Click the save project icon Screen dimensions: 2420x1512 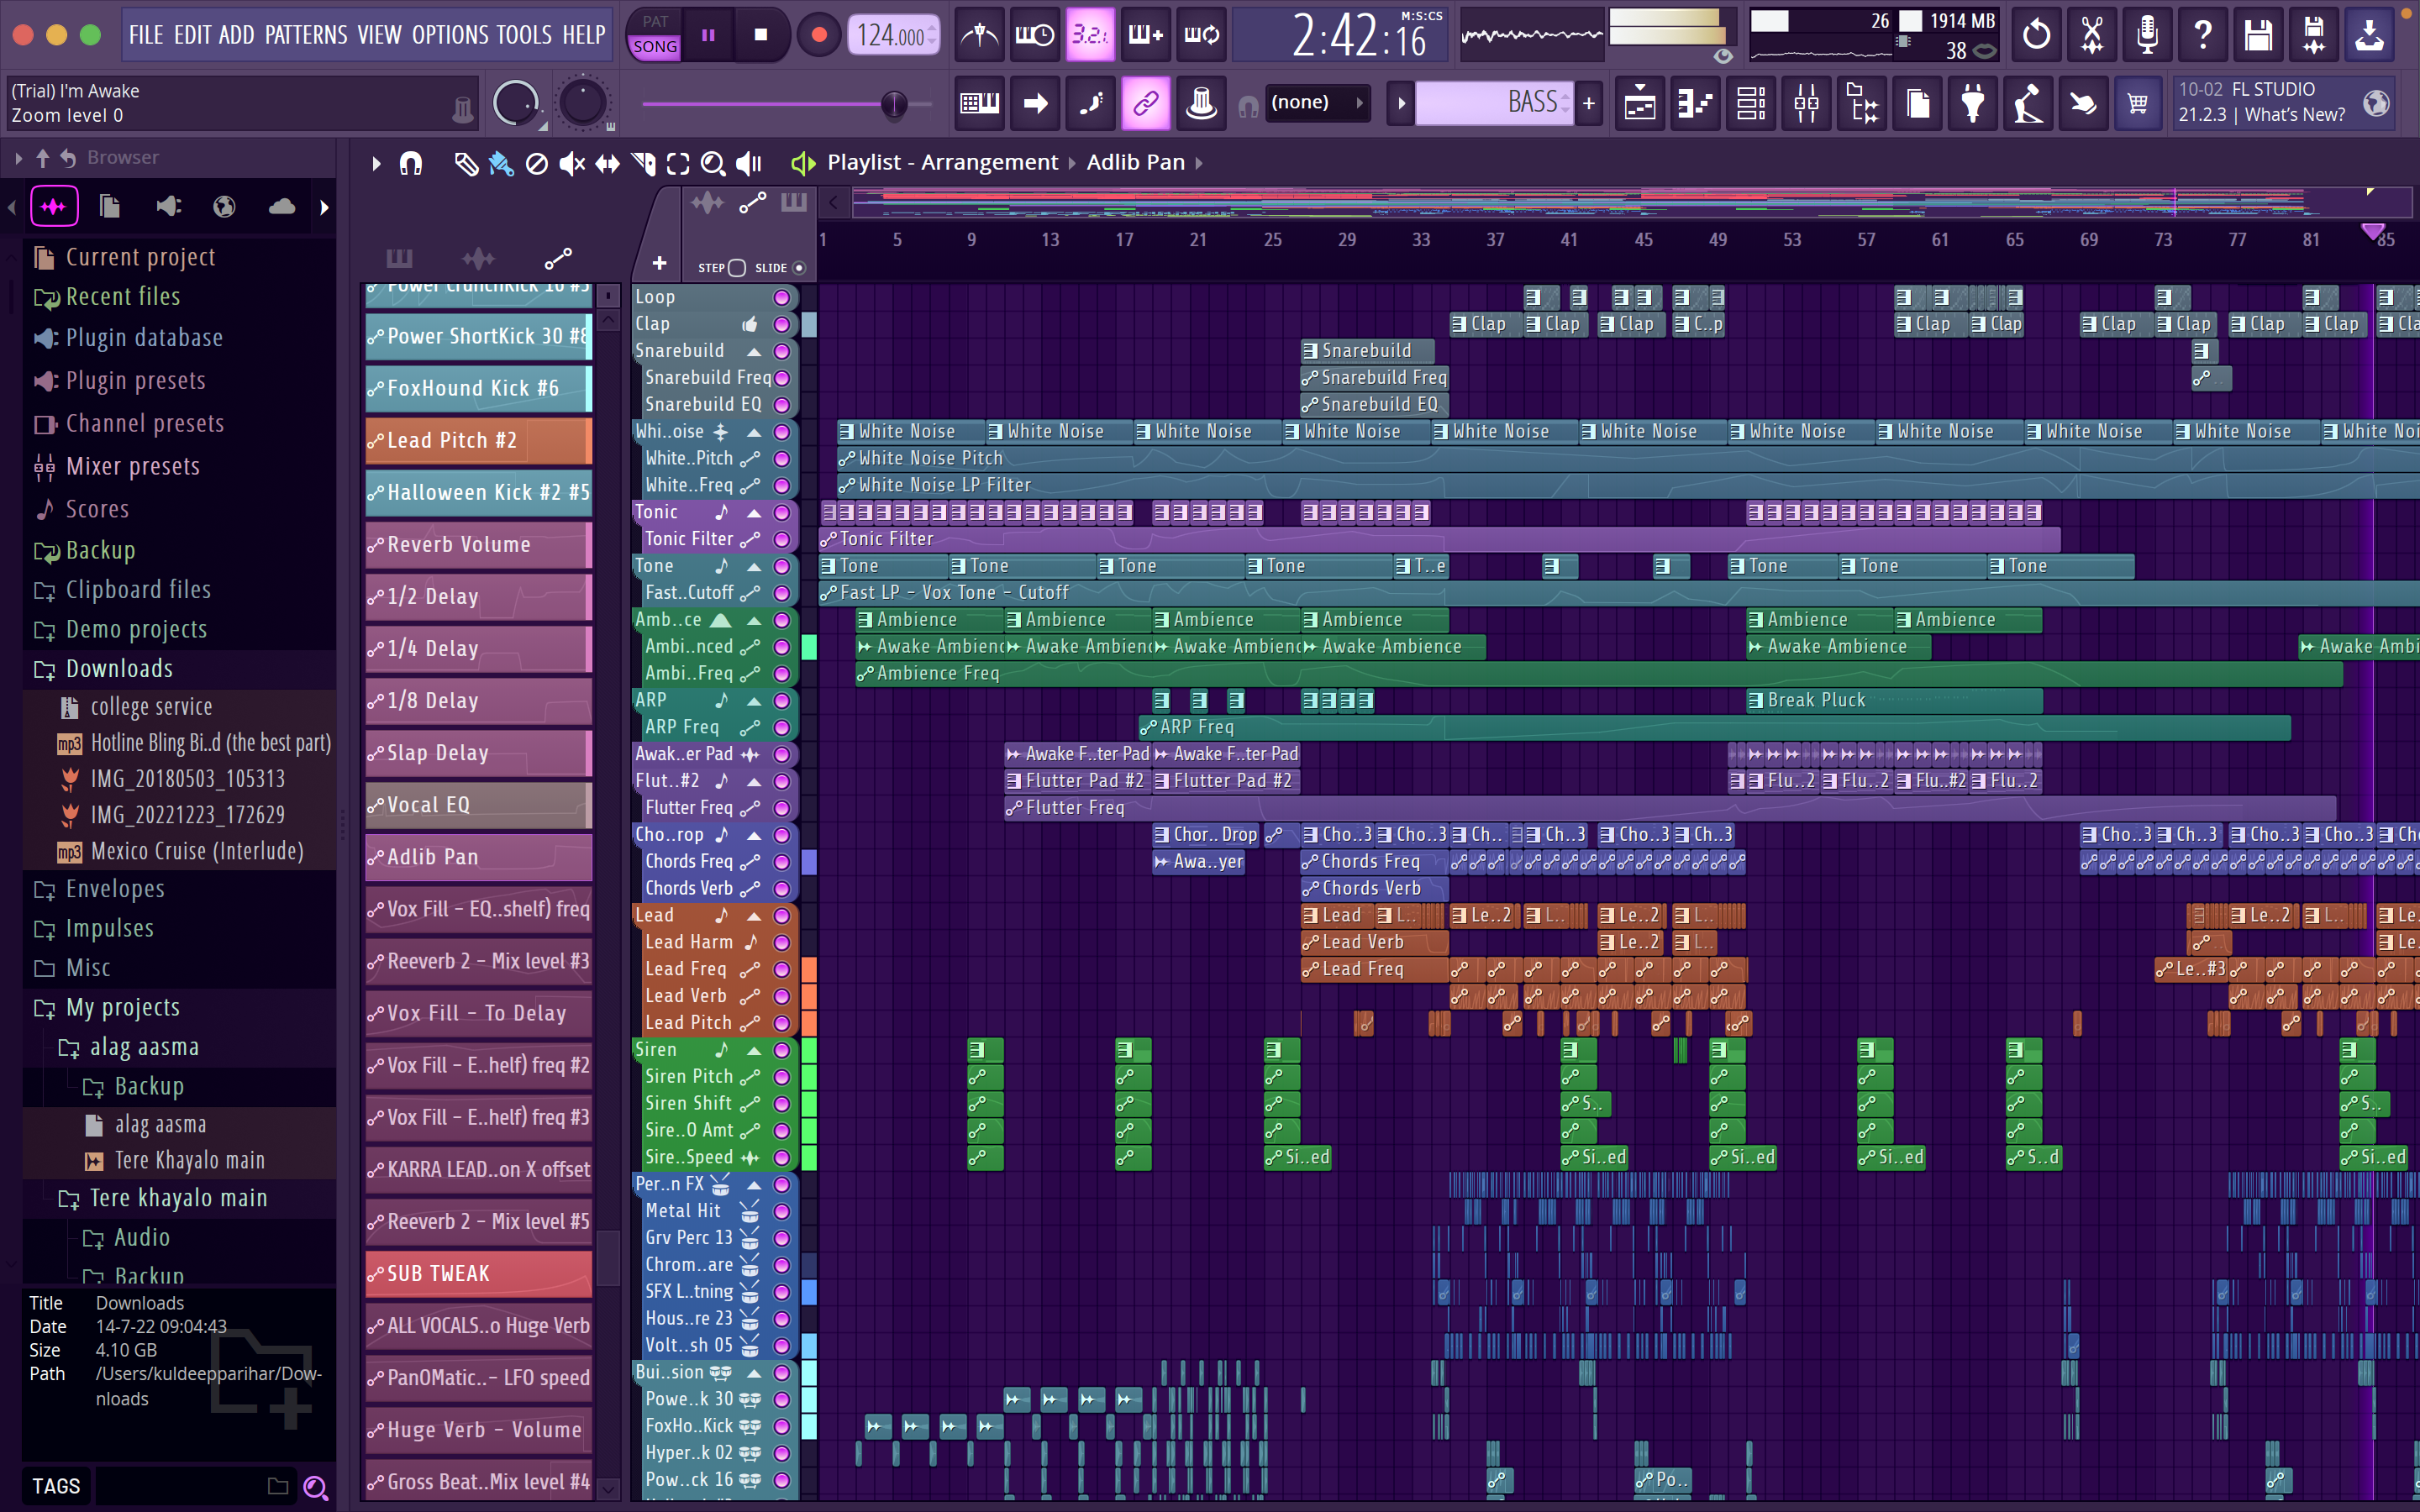coord(2258,36)
